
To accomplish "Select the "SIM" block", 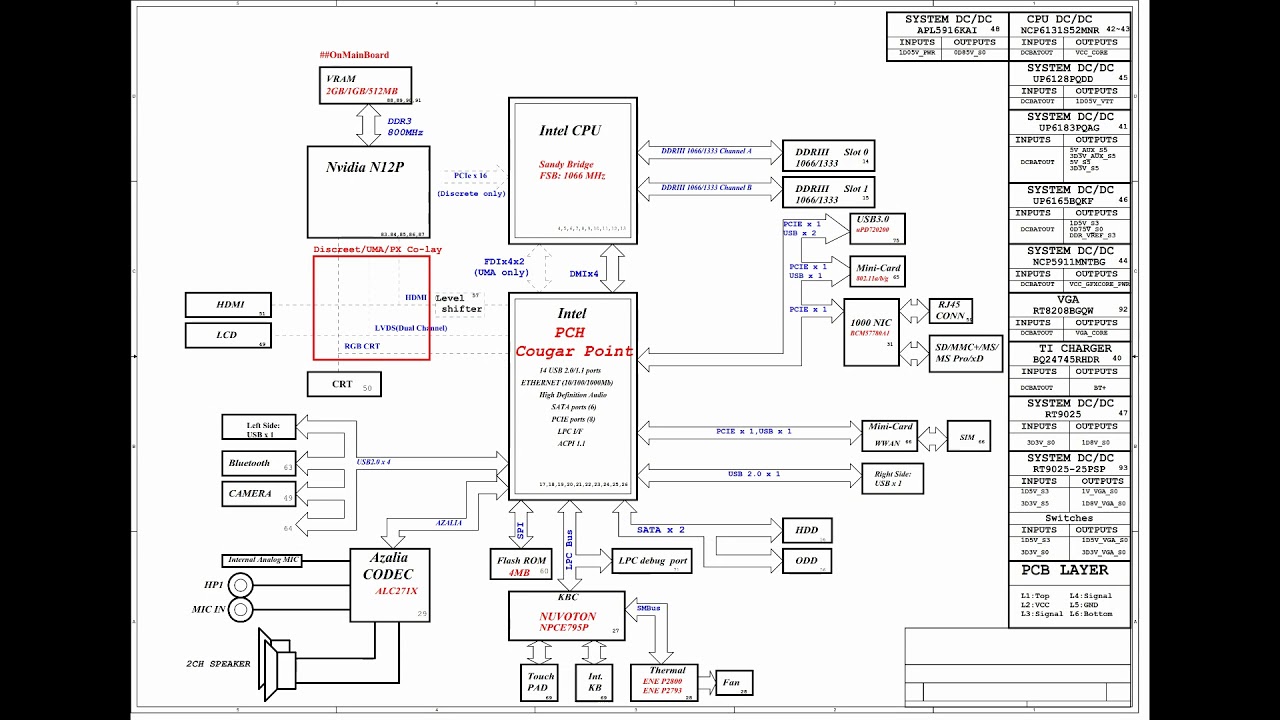I will (x=968, y=436).
